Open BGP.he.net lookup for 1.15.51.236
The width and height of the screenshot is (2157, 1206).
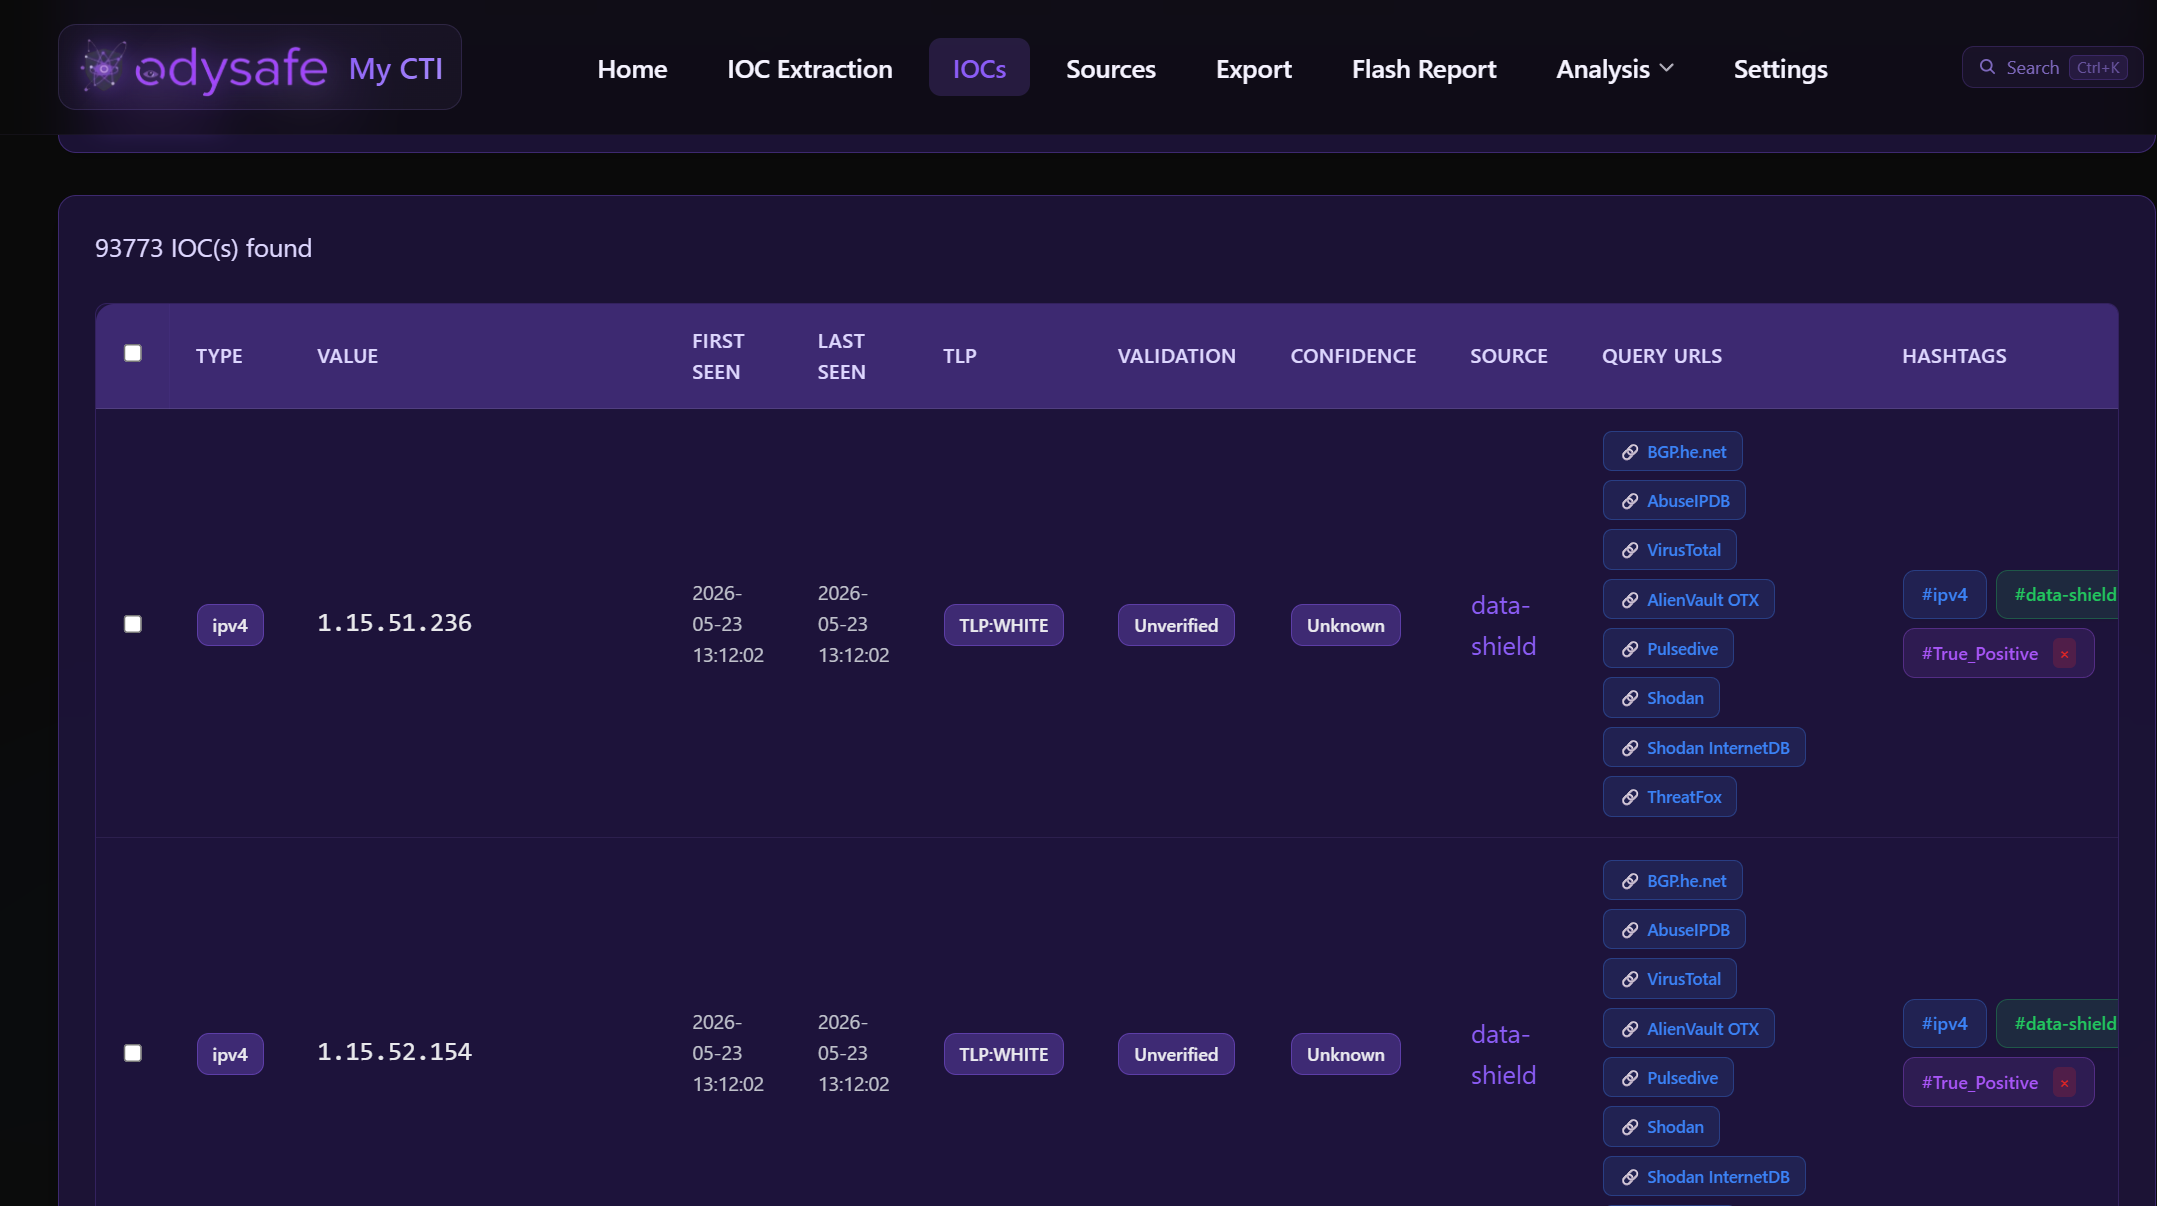tap(1673, 452)
